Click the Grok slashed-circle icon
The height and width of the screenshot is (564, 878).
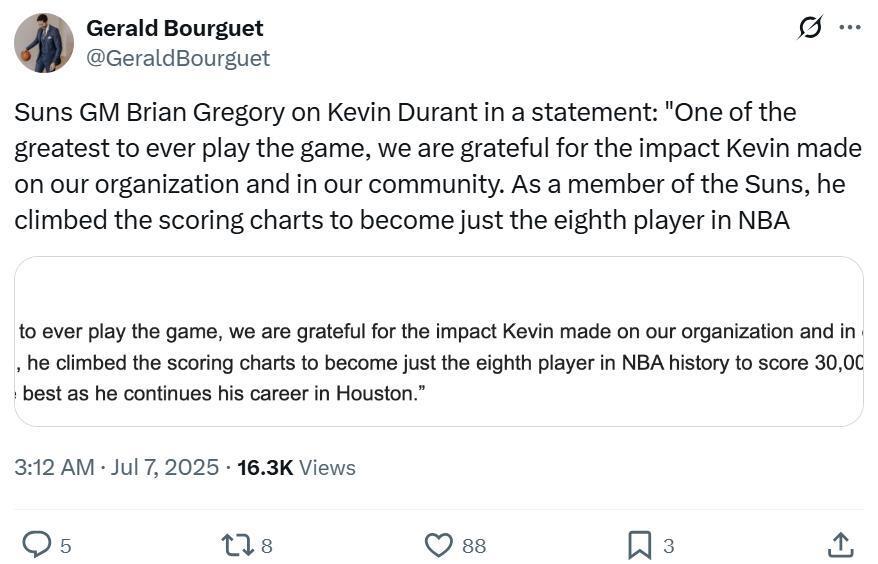click(x=810, y=27)
